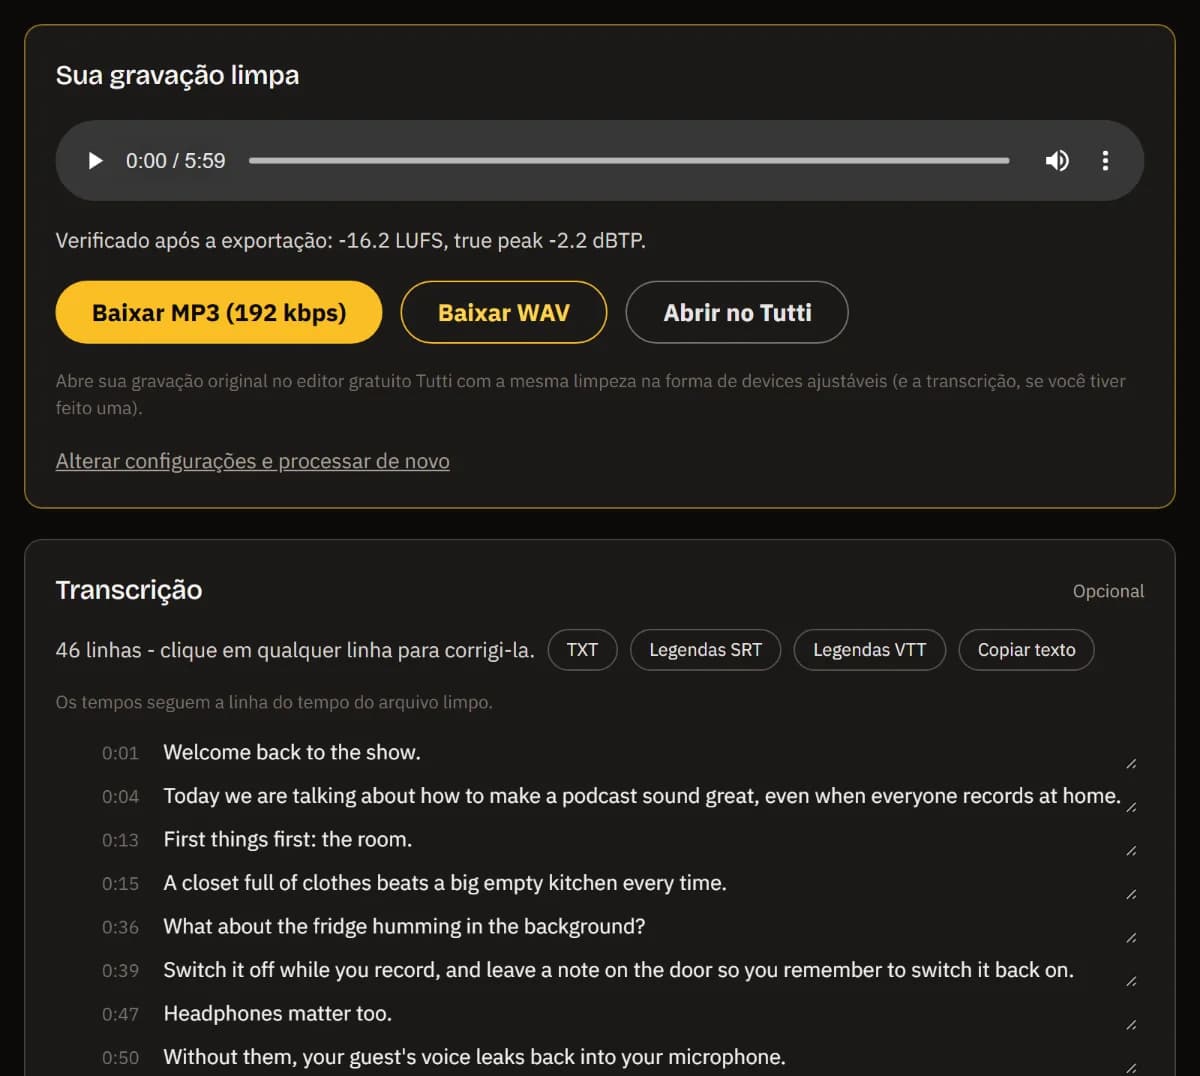Click the 0:47 timestamp

coord(120,1014)
